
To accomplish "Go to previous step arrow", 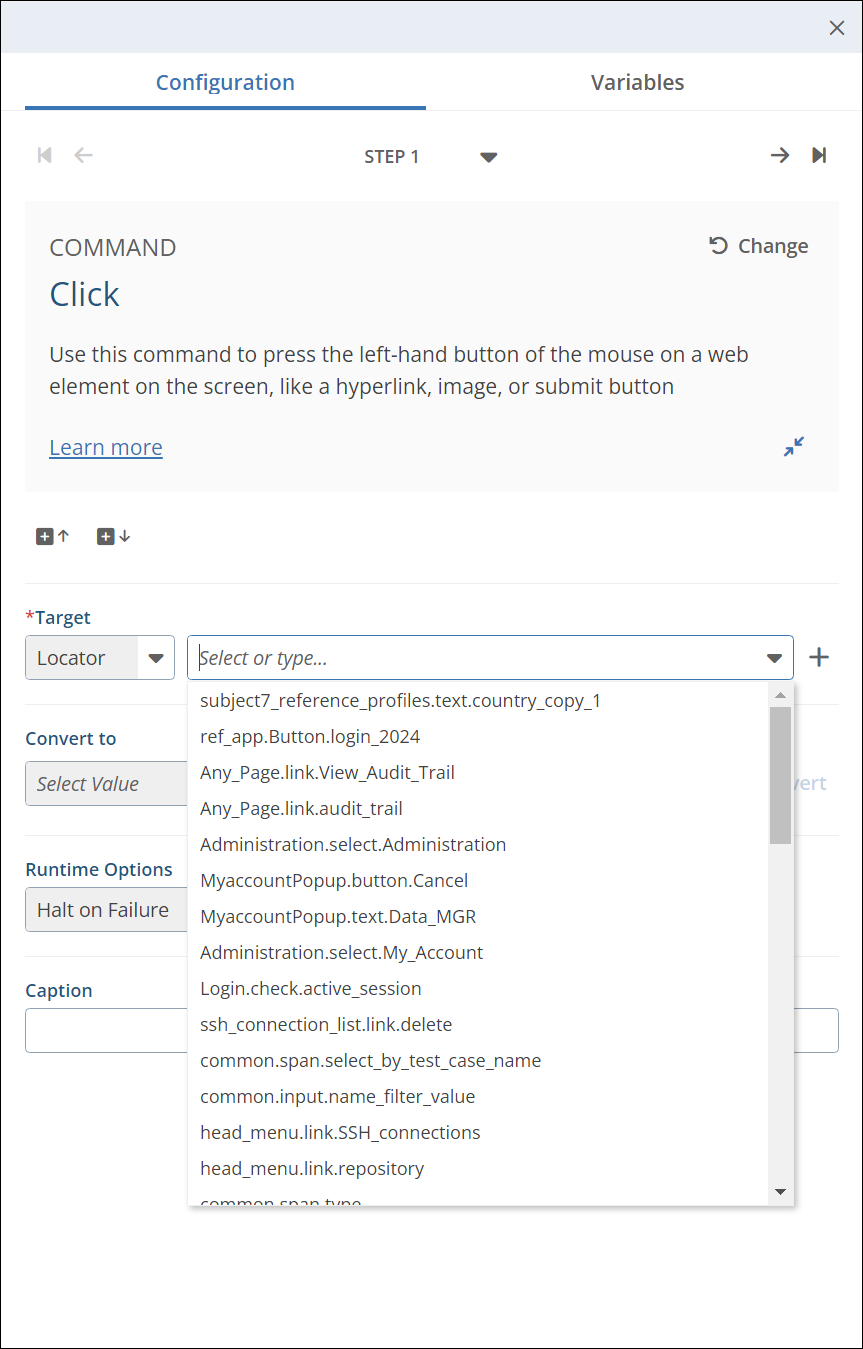I will pos(84,155).
